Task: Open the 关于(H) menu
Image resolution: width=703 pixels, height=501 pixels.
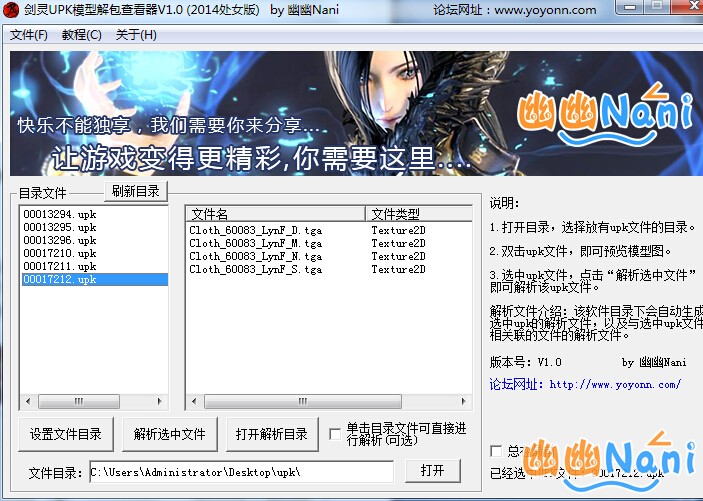Action: [136, 35]
